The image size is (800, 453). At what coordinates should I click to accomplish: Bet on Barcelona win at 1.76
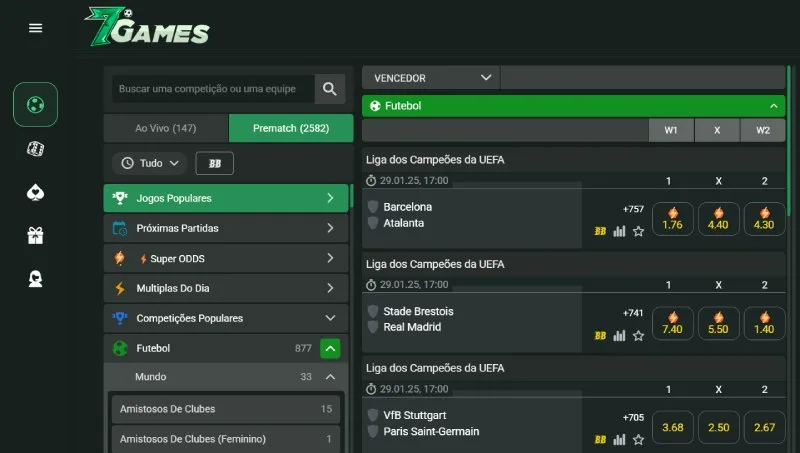pos(672,219)
